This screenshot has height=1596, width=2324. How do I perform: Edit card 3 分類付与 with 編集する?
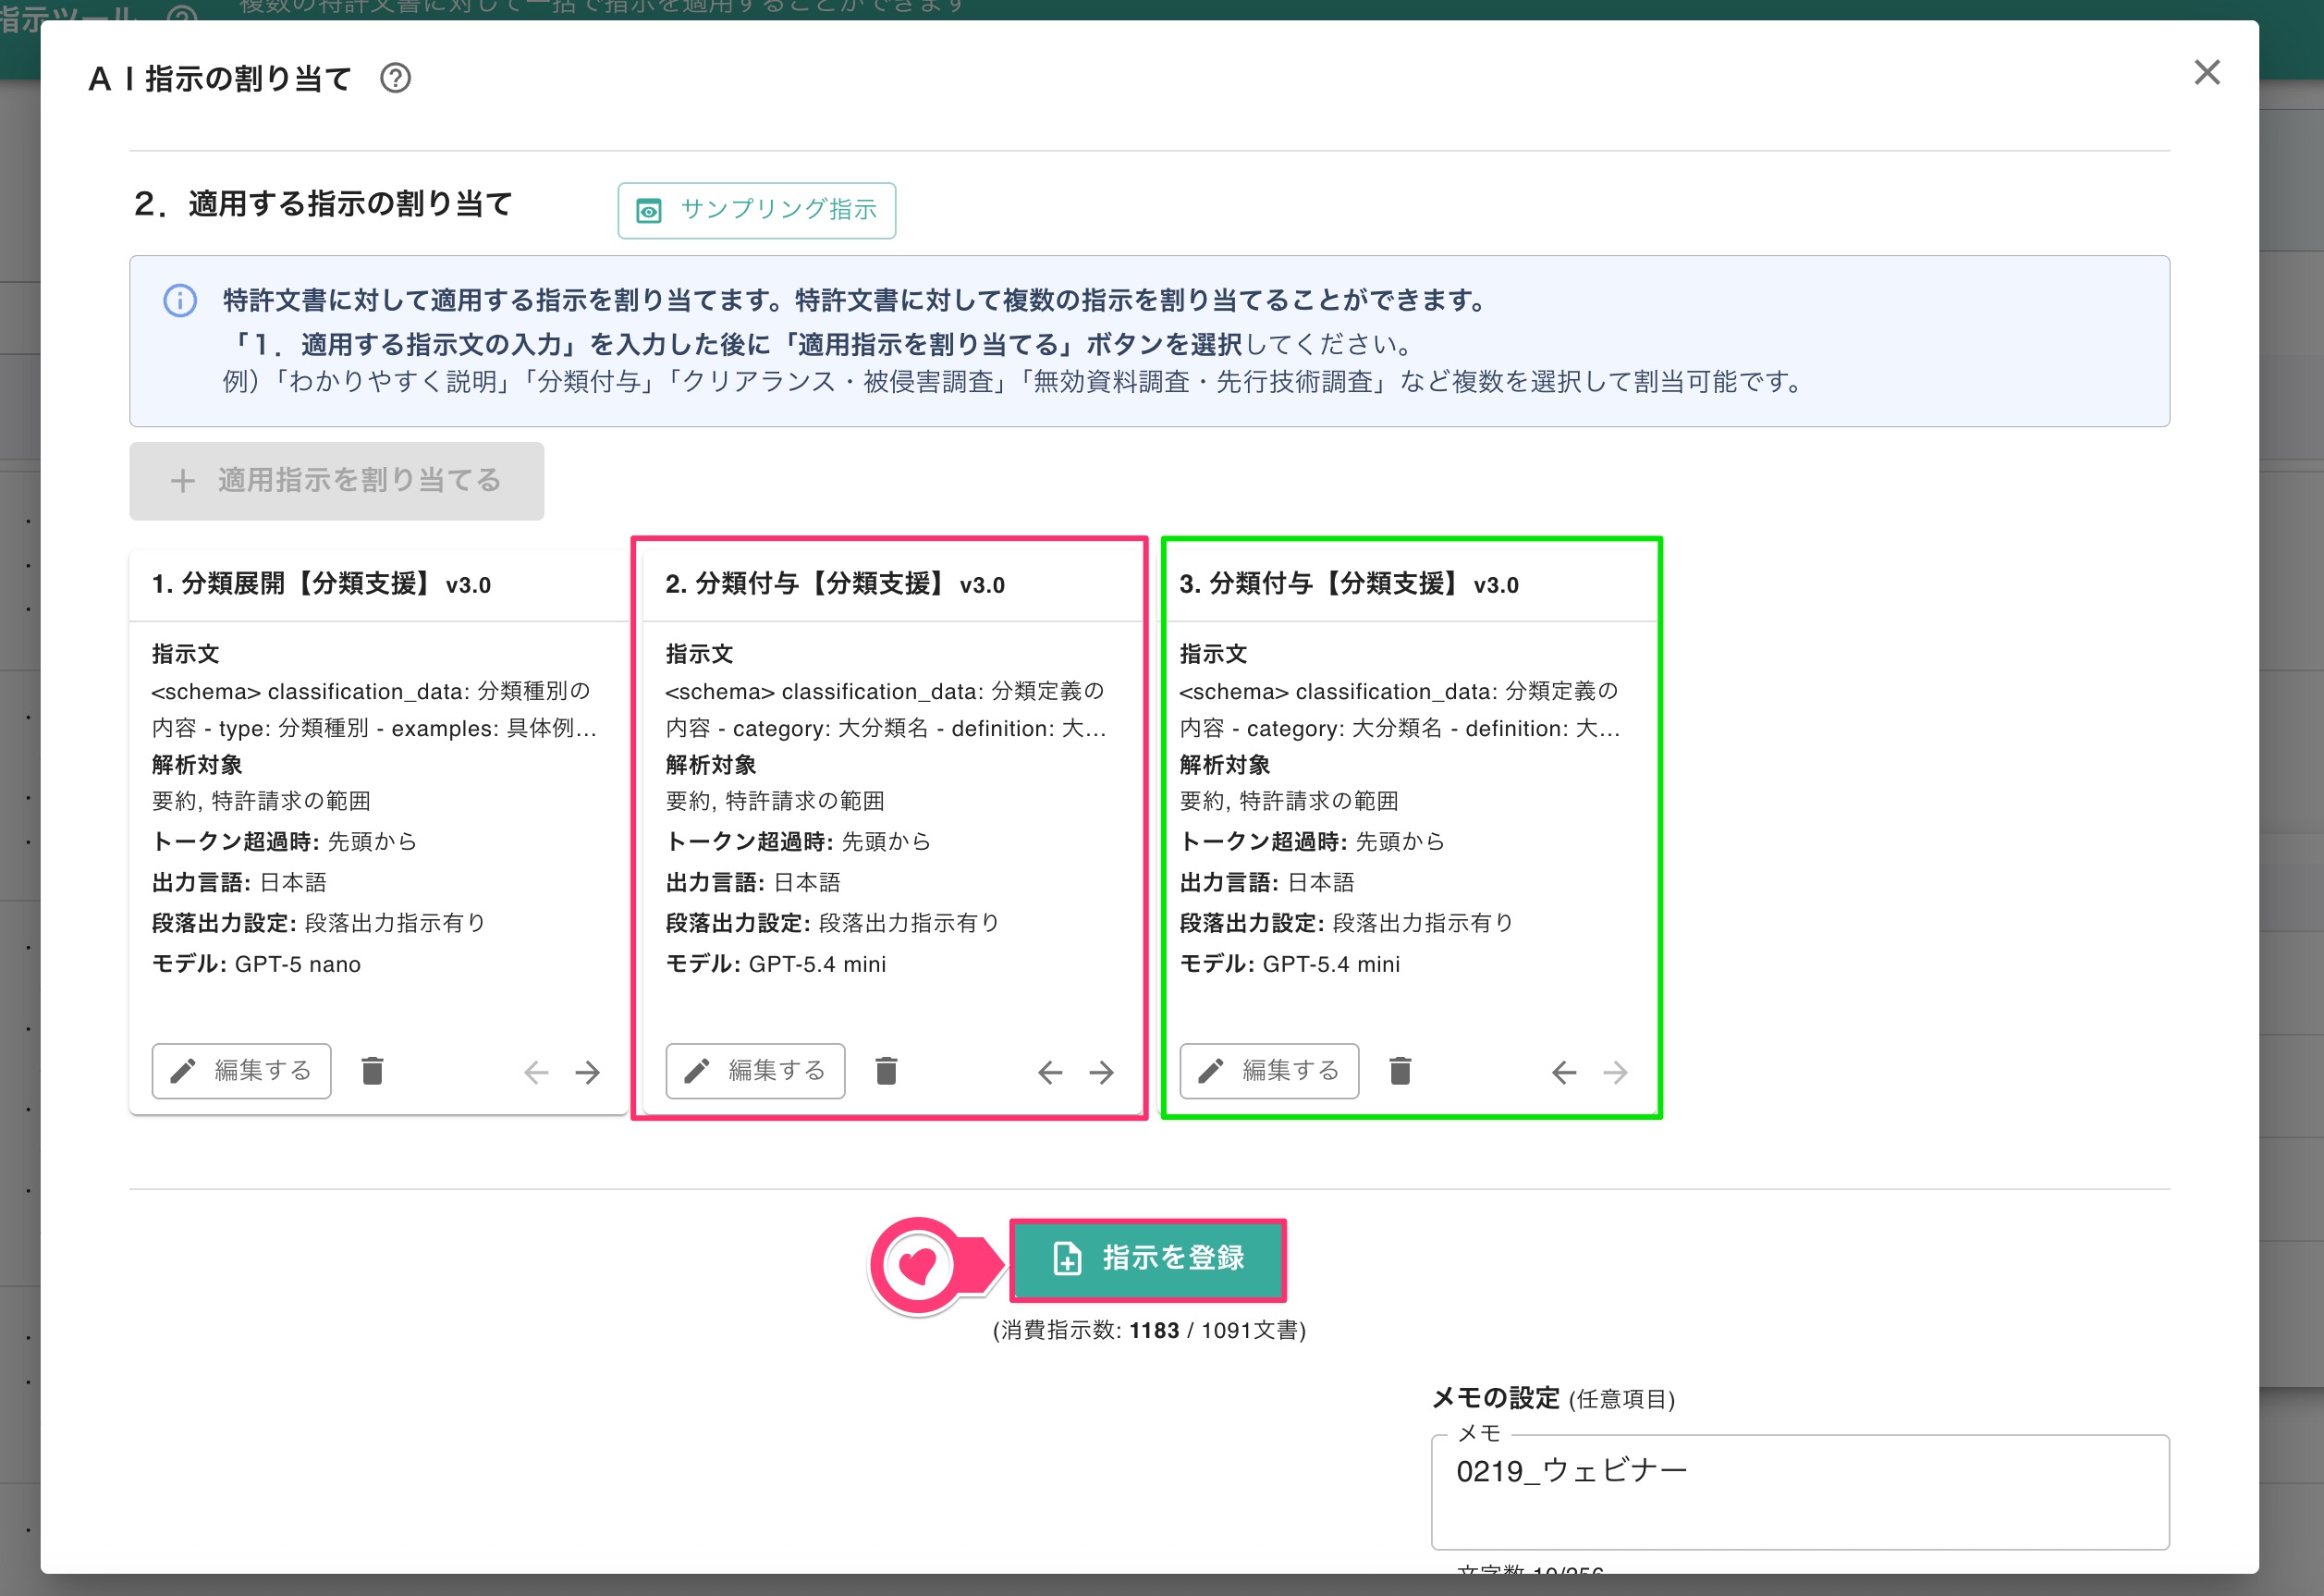(x=1269, y=1071)
